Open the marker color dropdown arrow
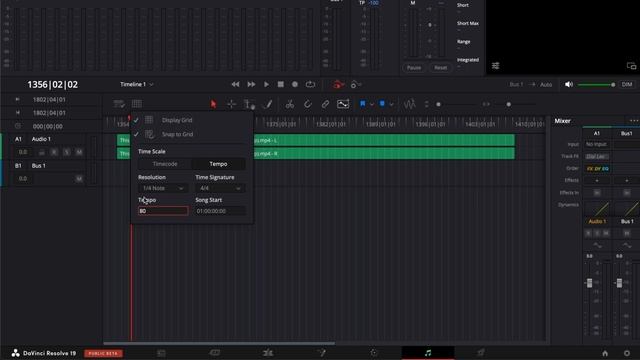Image resolution: width=640 pixels, height=360 pixels. (391, 104)
